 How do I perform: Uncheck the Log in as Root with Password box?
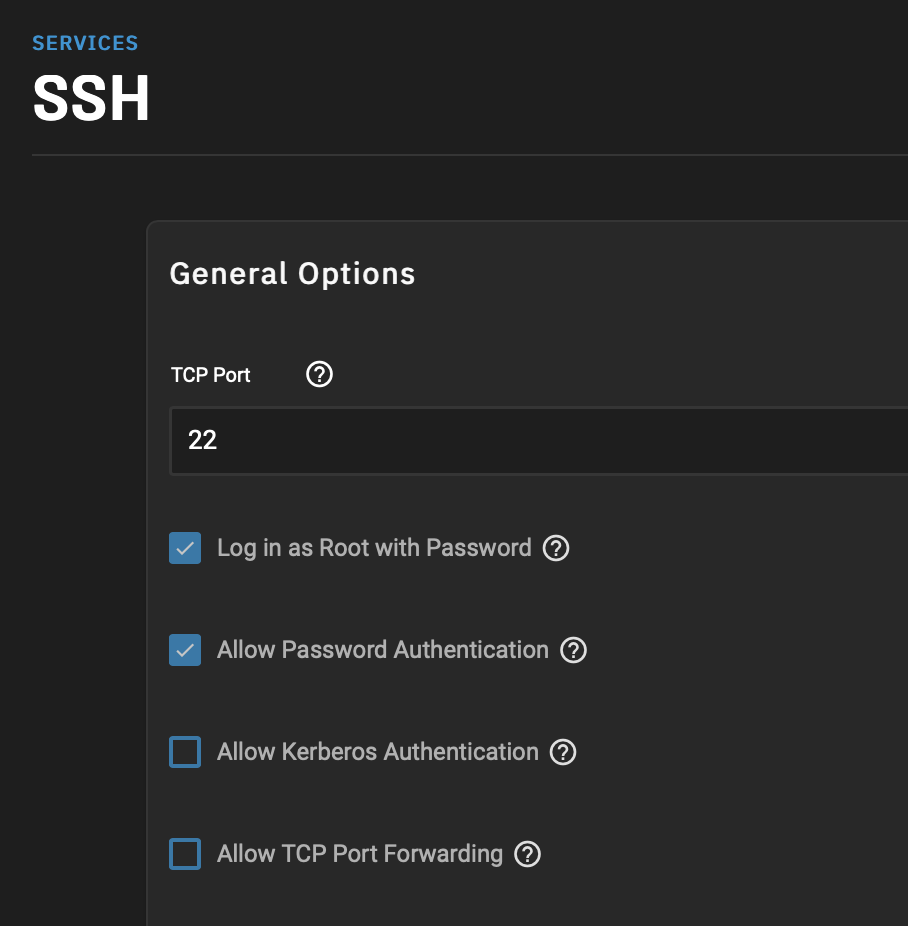(185, 548)
